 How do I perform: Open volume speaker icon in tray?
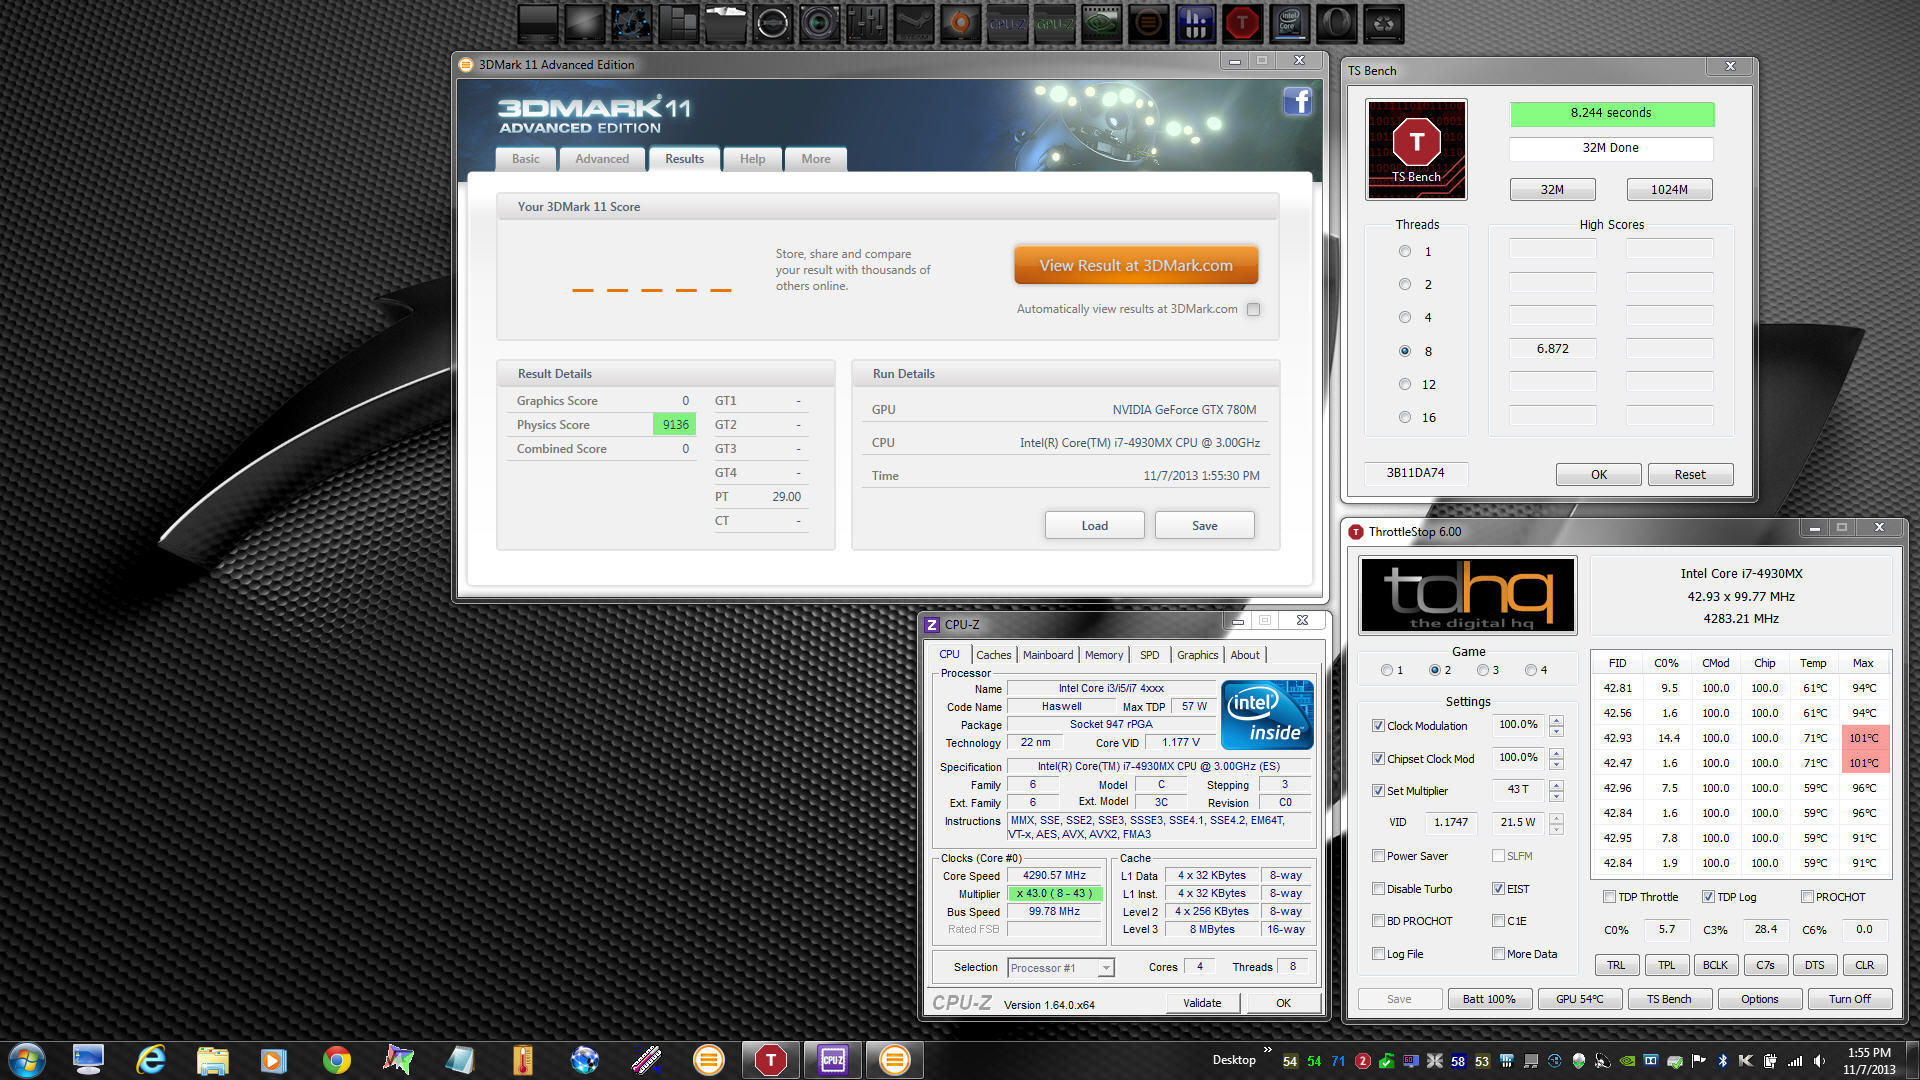1819,1061
